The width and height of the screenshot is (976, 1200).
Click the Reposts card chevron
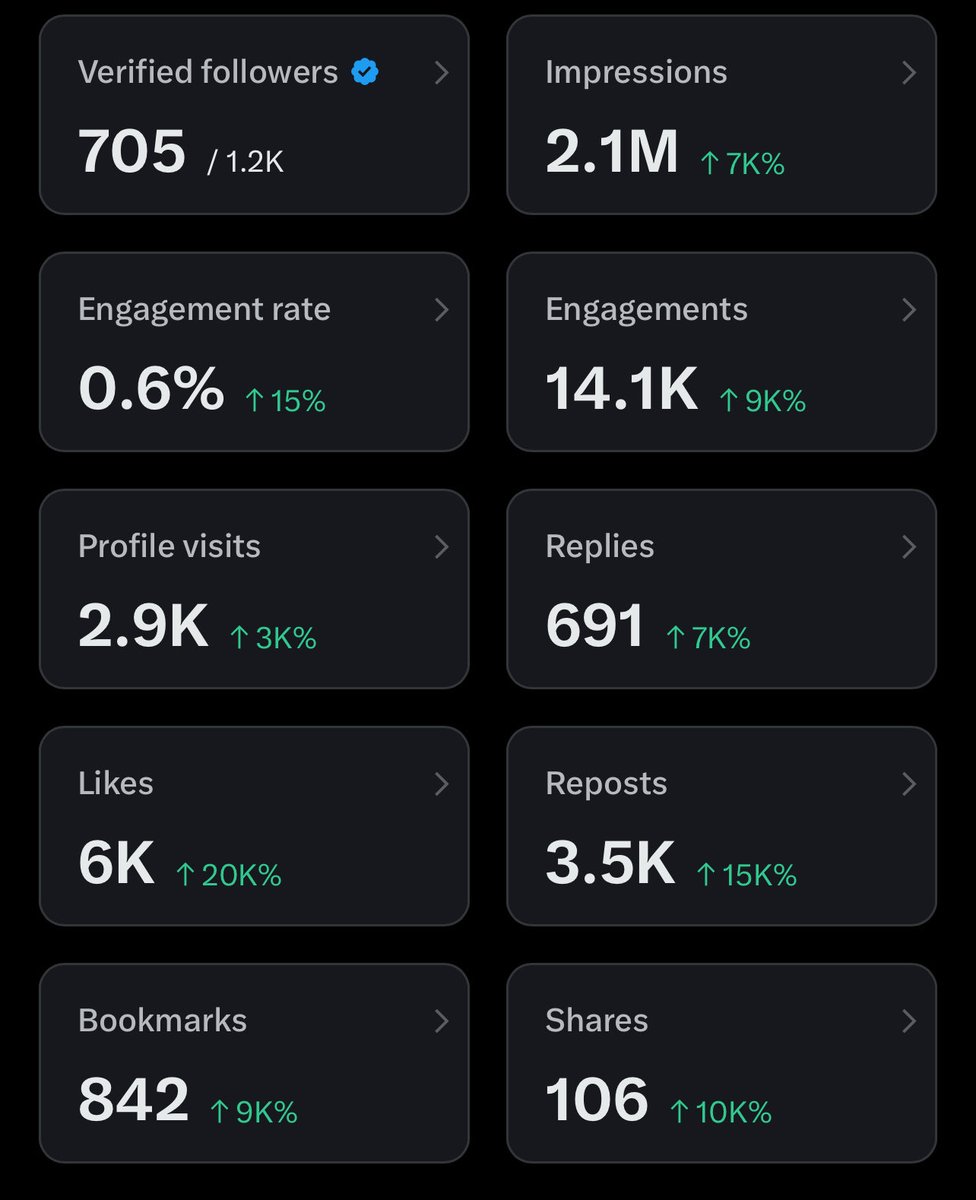(909, 784)
